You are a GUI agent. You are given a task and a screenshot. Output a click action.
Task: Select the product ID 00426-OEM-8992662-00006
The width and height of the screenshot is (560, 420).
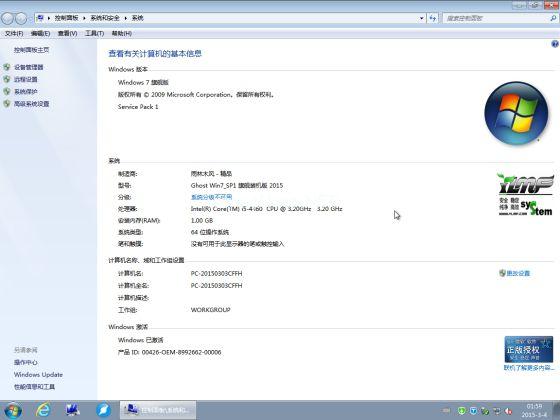pos(181,352)
